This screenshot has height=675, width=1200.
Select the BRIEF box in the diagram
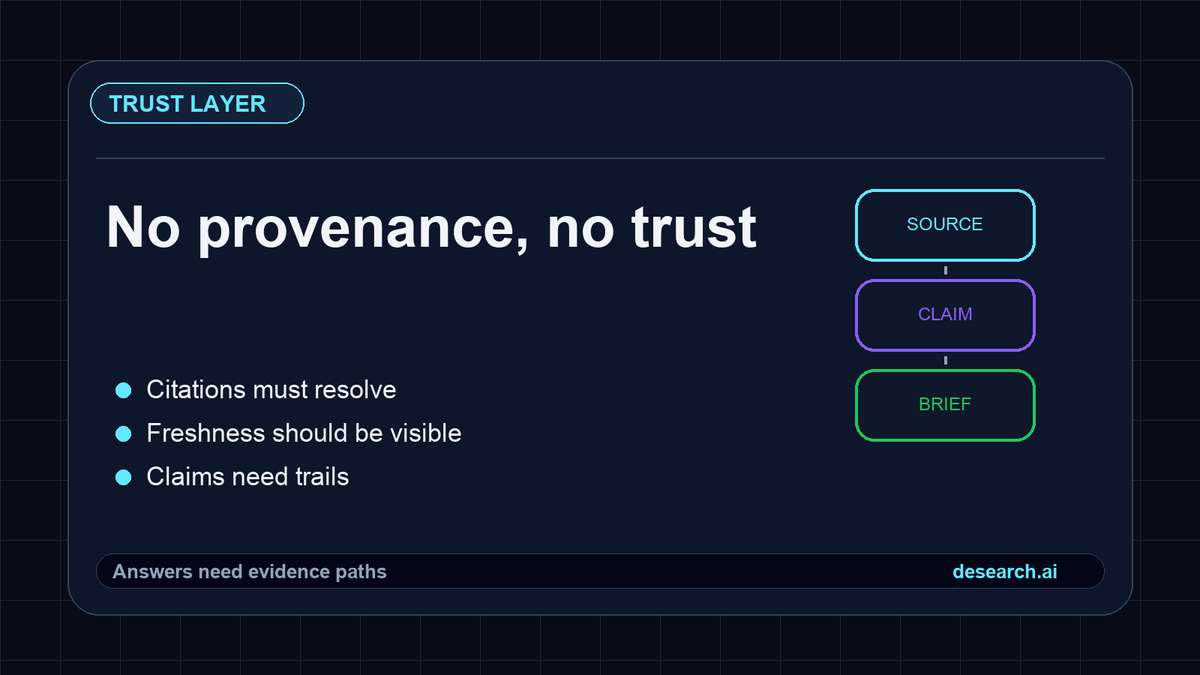pos(945,405)
